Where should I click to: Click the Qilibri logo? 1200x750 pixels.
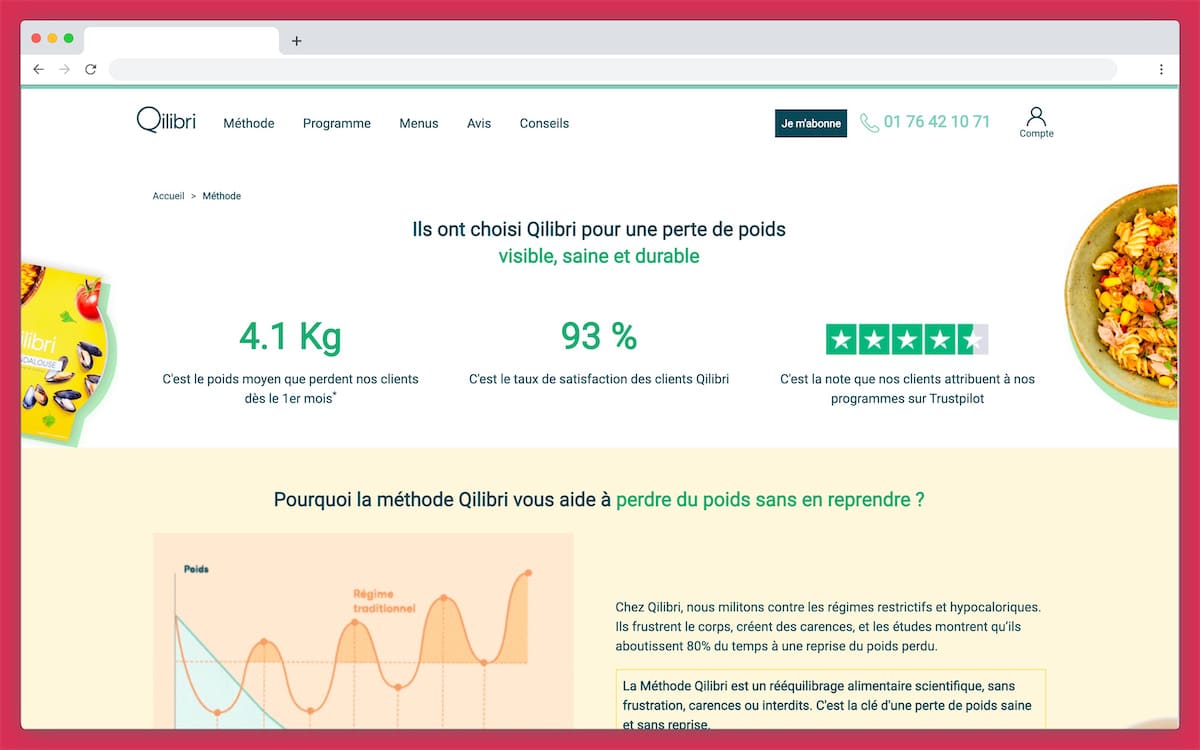(166, 121)
